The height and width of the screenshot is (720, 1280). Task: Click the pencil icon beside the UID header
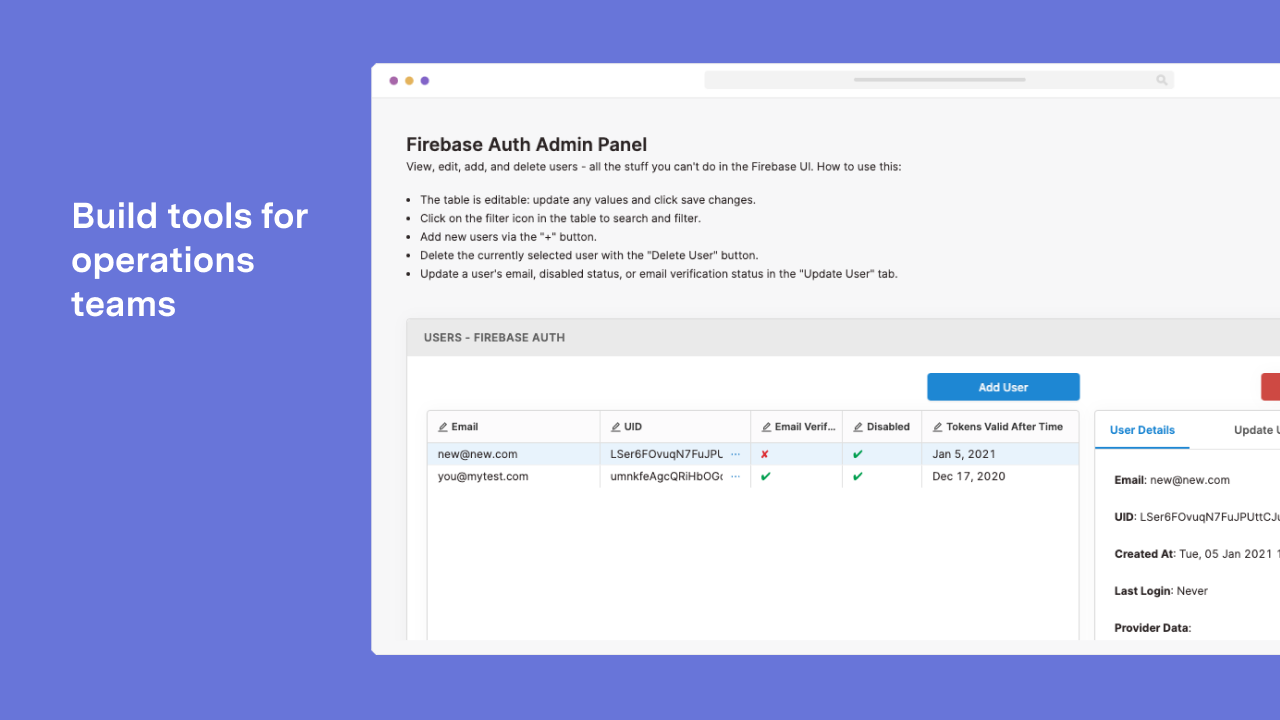tap(616, 427)
